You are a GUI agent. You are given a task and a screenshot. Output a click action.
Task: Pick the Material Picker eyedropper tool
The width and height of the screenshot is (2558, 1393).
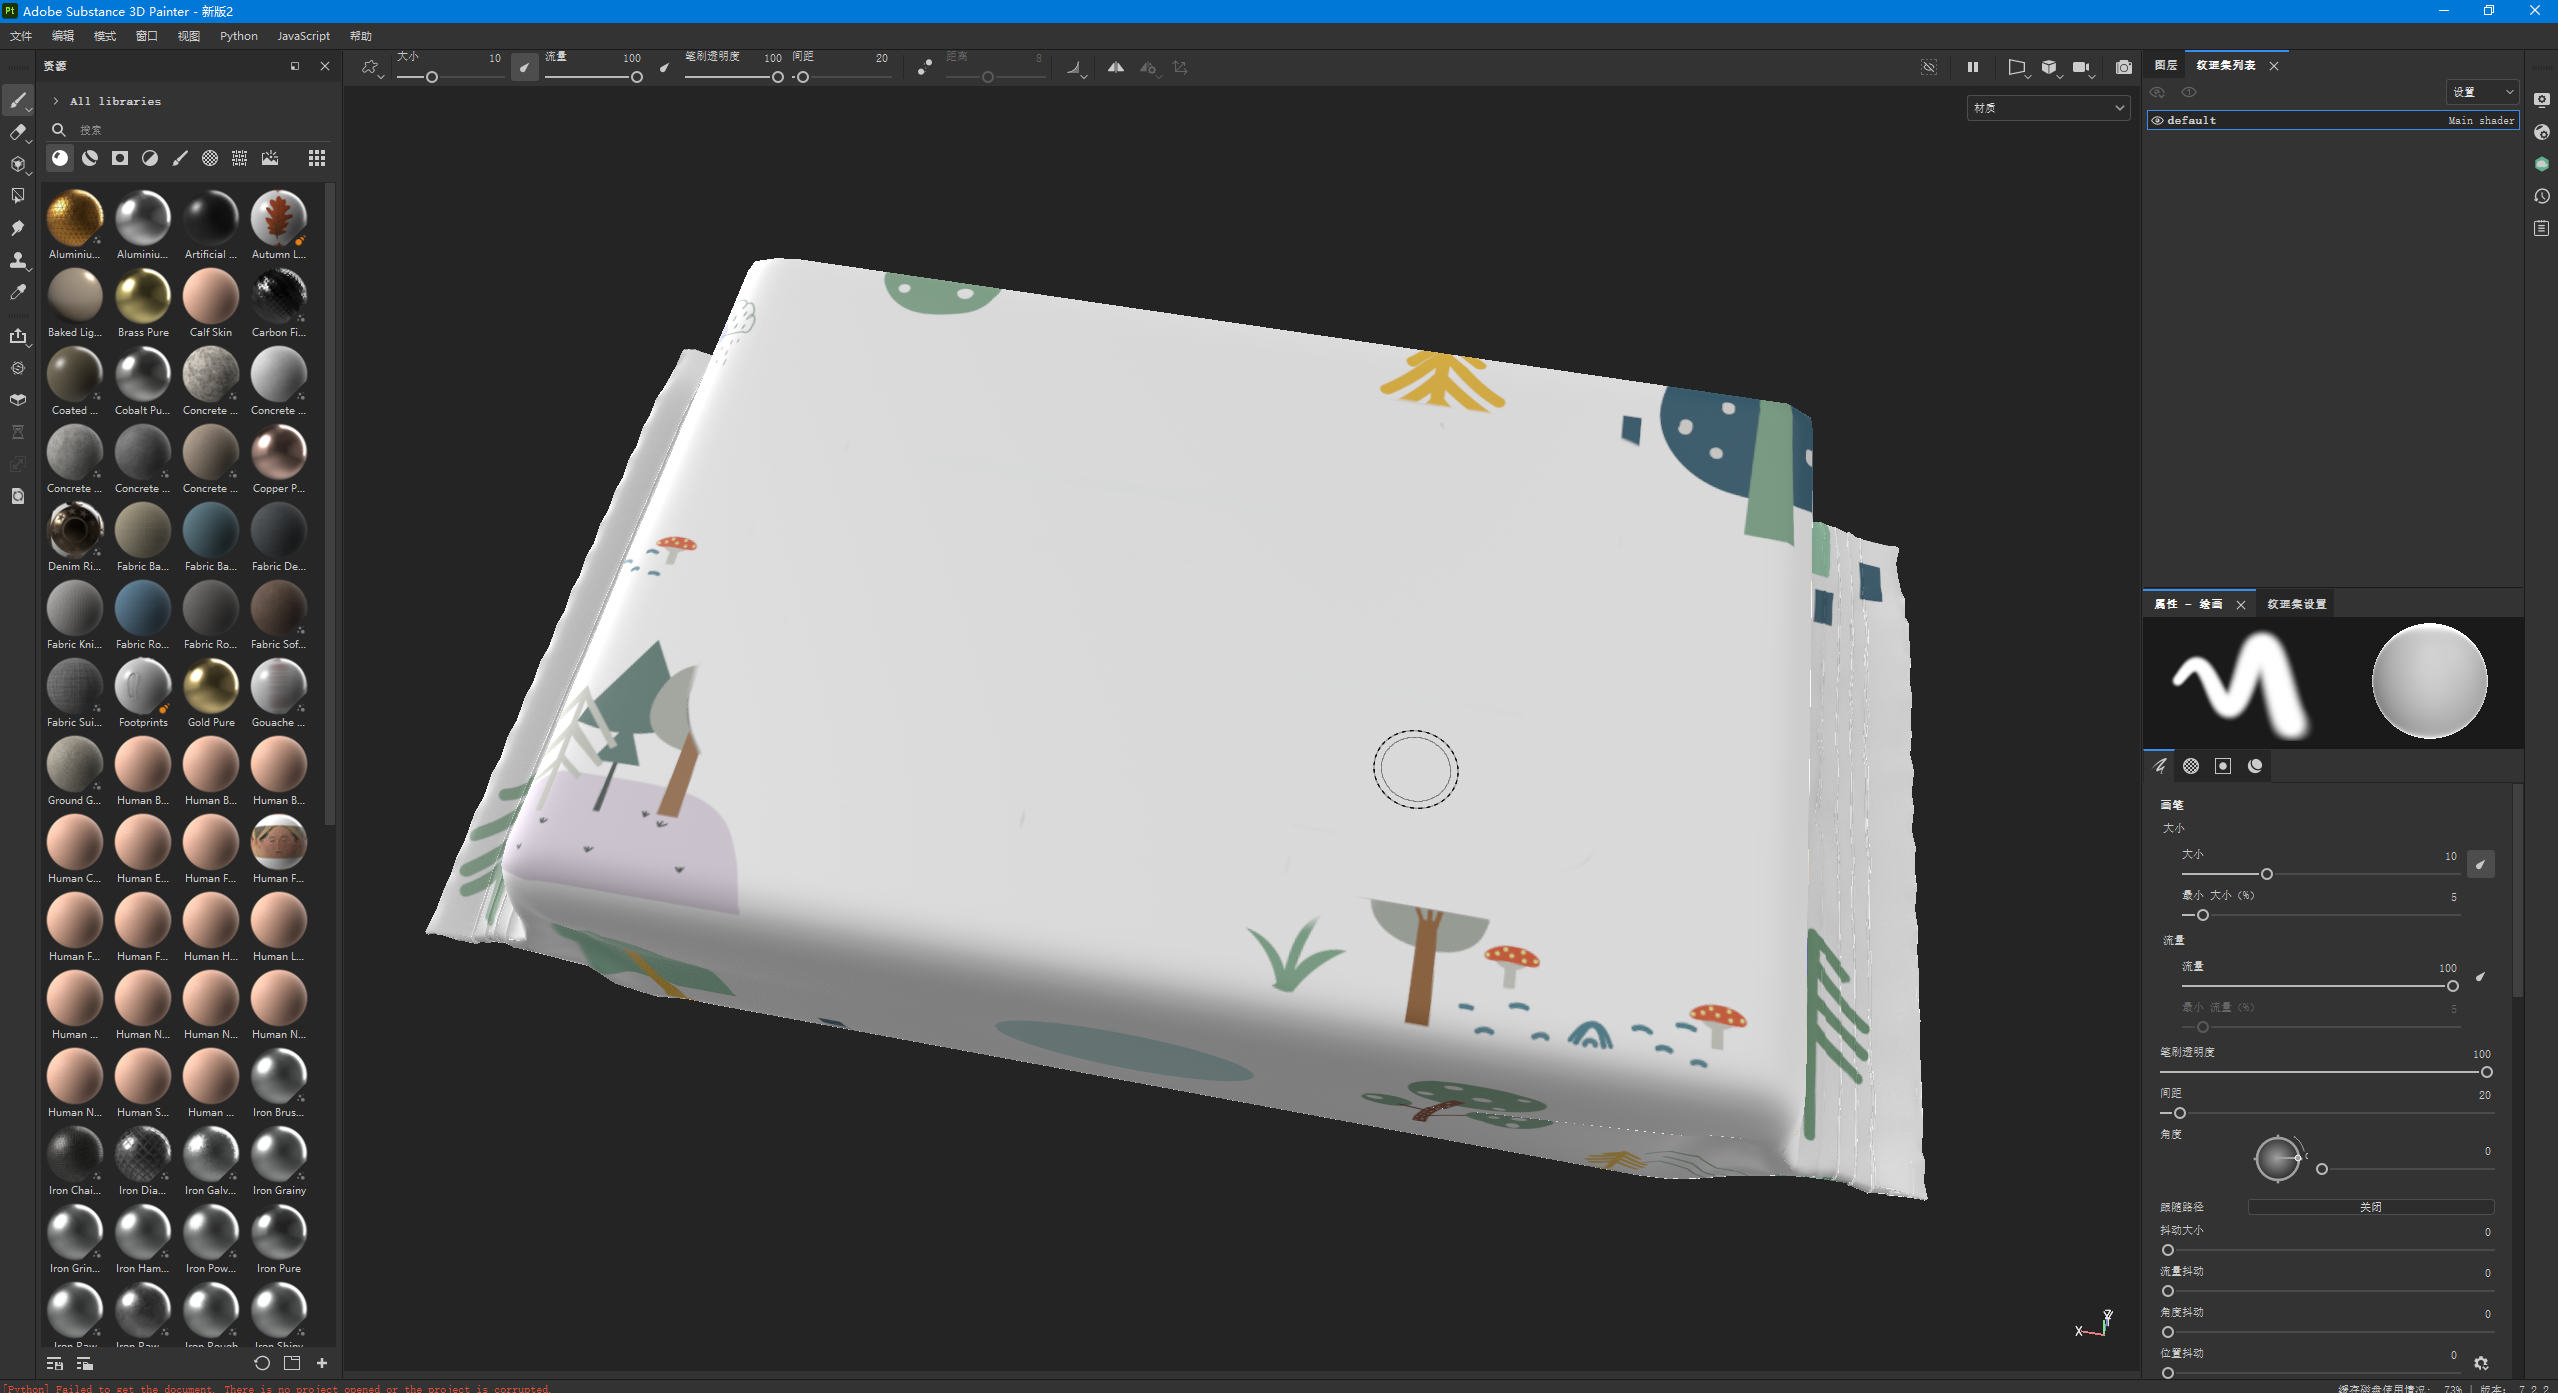[18, 292]
